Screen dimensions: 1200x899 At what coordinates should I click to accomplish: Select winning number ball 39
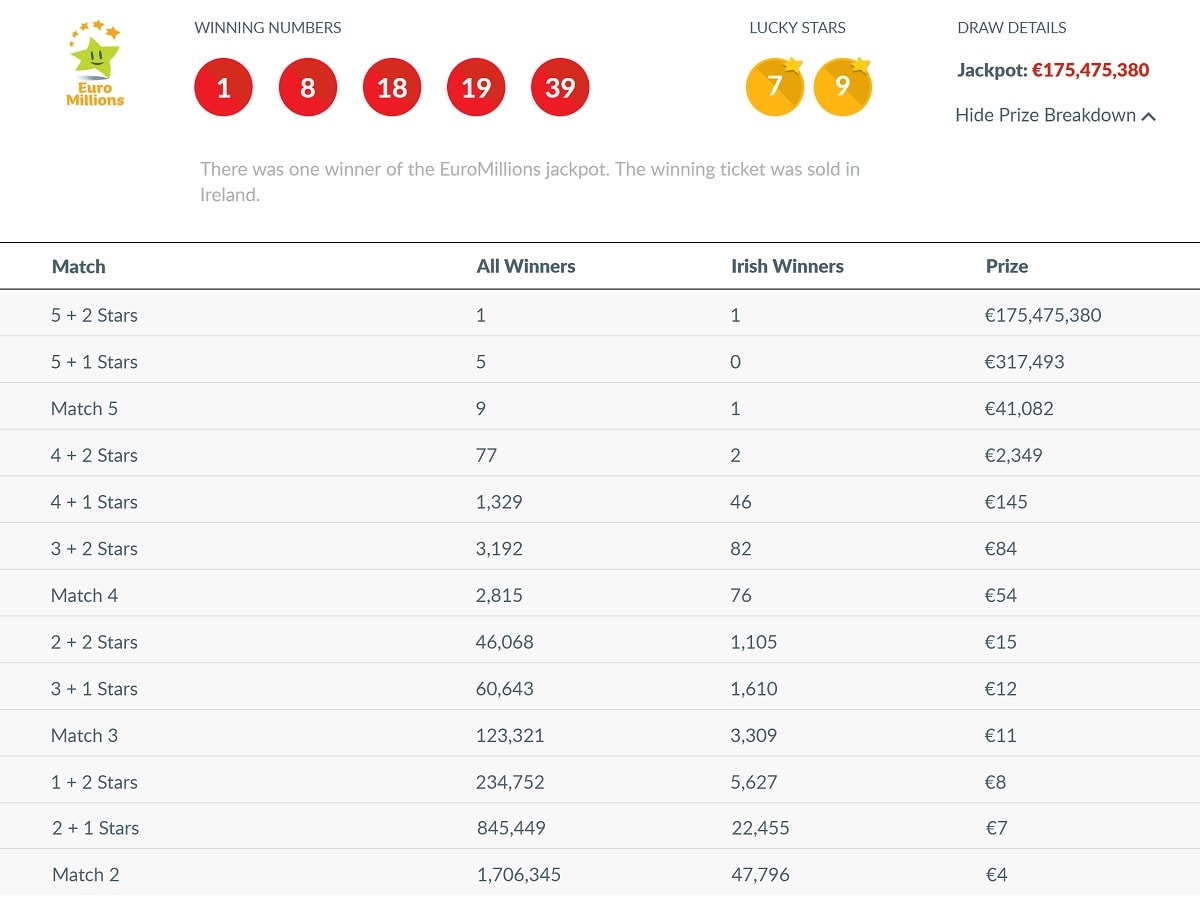(560, 88)
